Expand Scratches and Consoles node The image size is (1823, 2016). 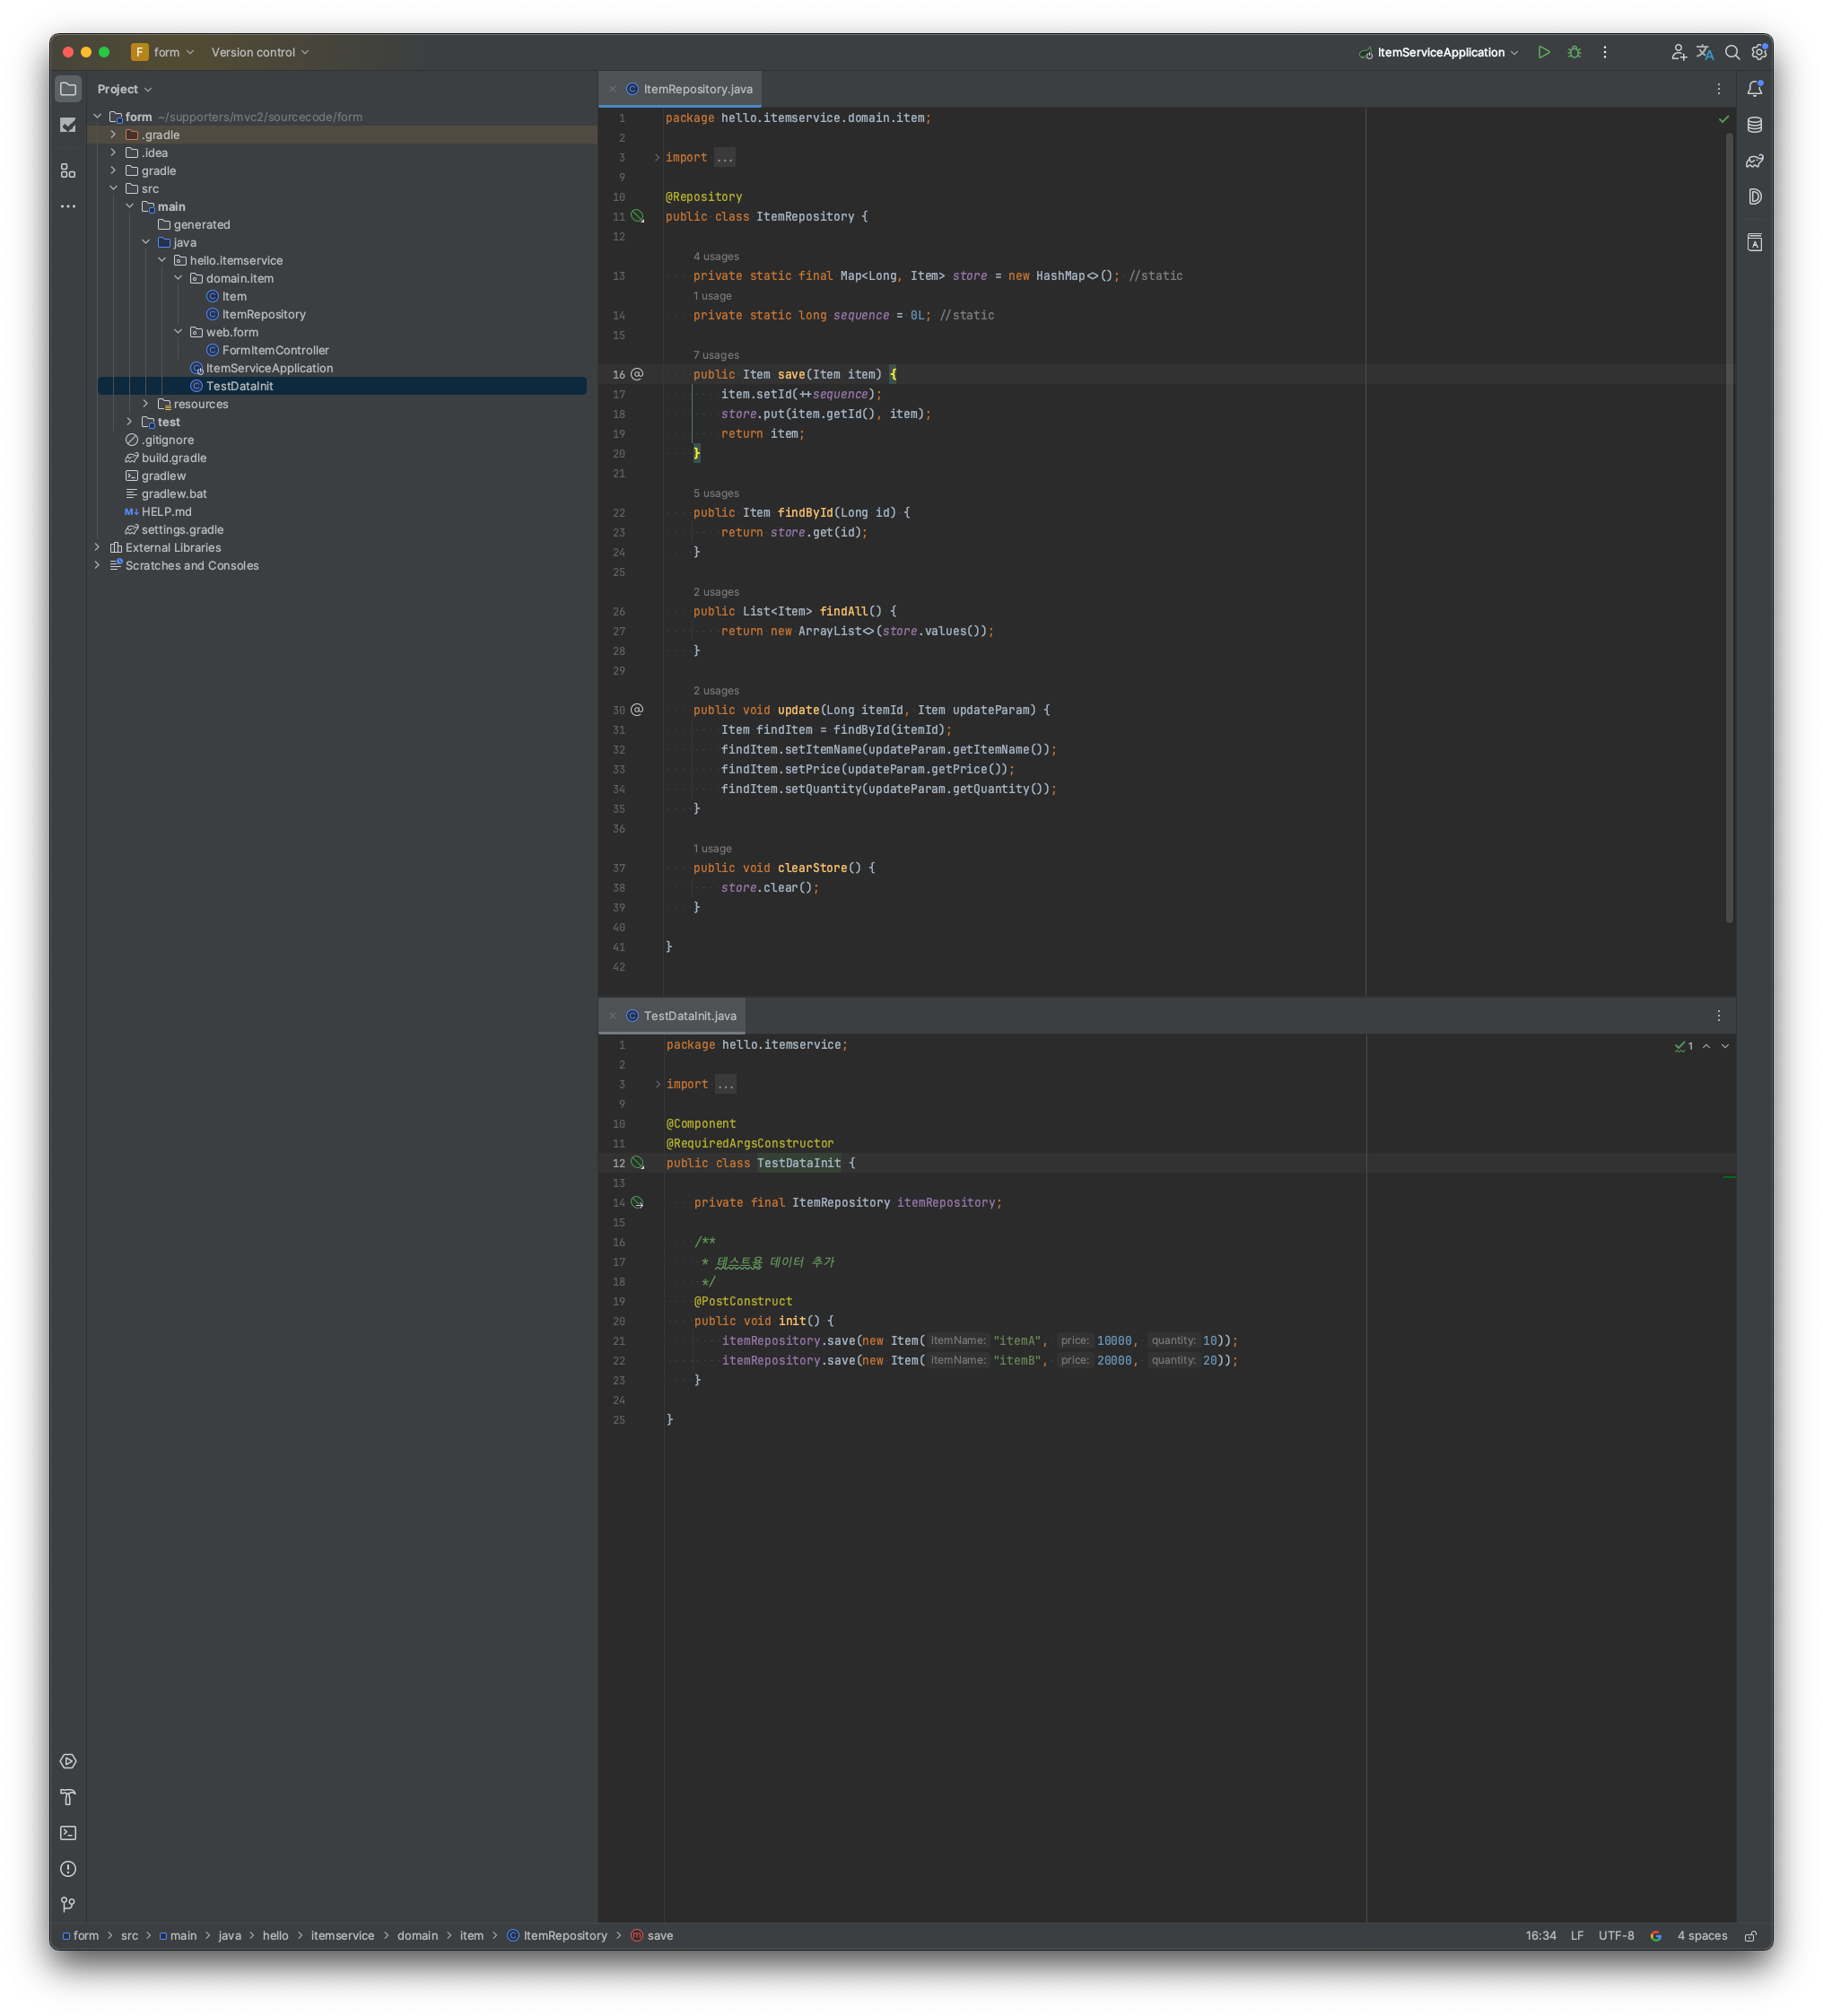tap(97, 565)
